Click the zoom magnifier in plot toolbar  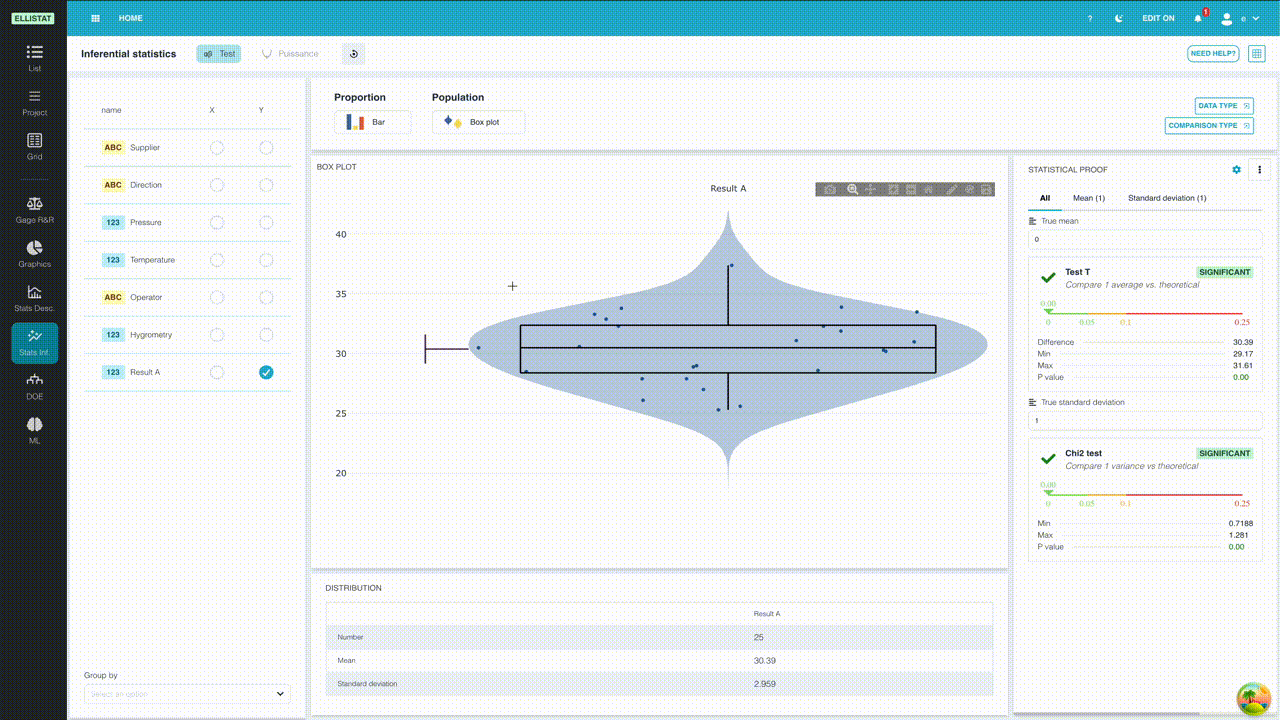(x=853, y=189)
